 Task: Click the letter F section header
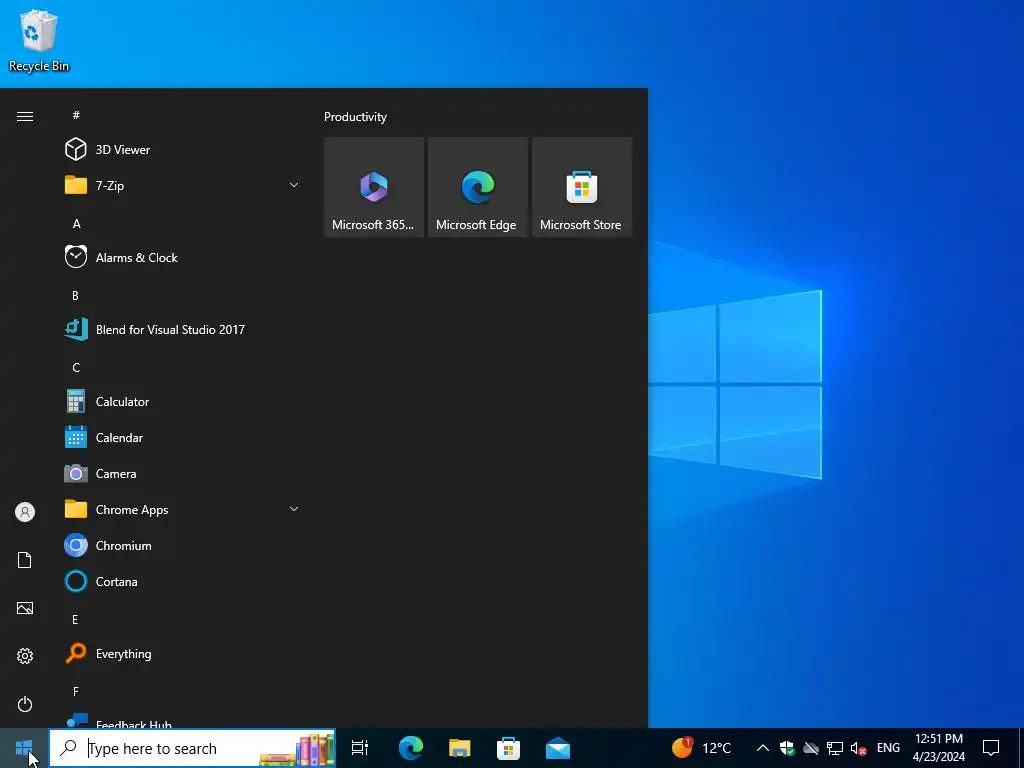point(76,692)
